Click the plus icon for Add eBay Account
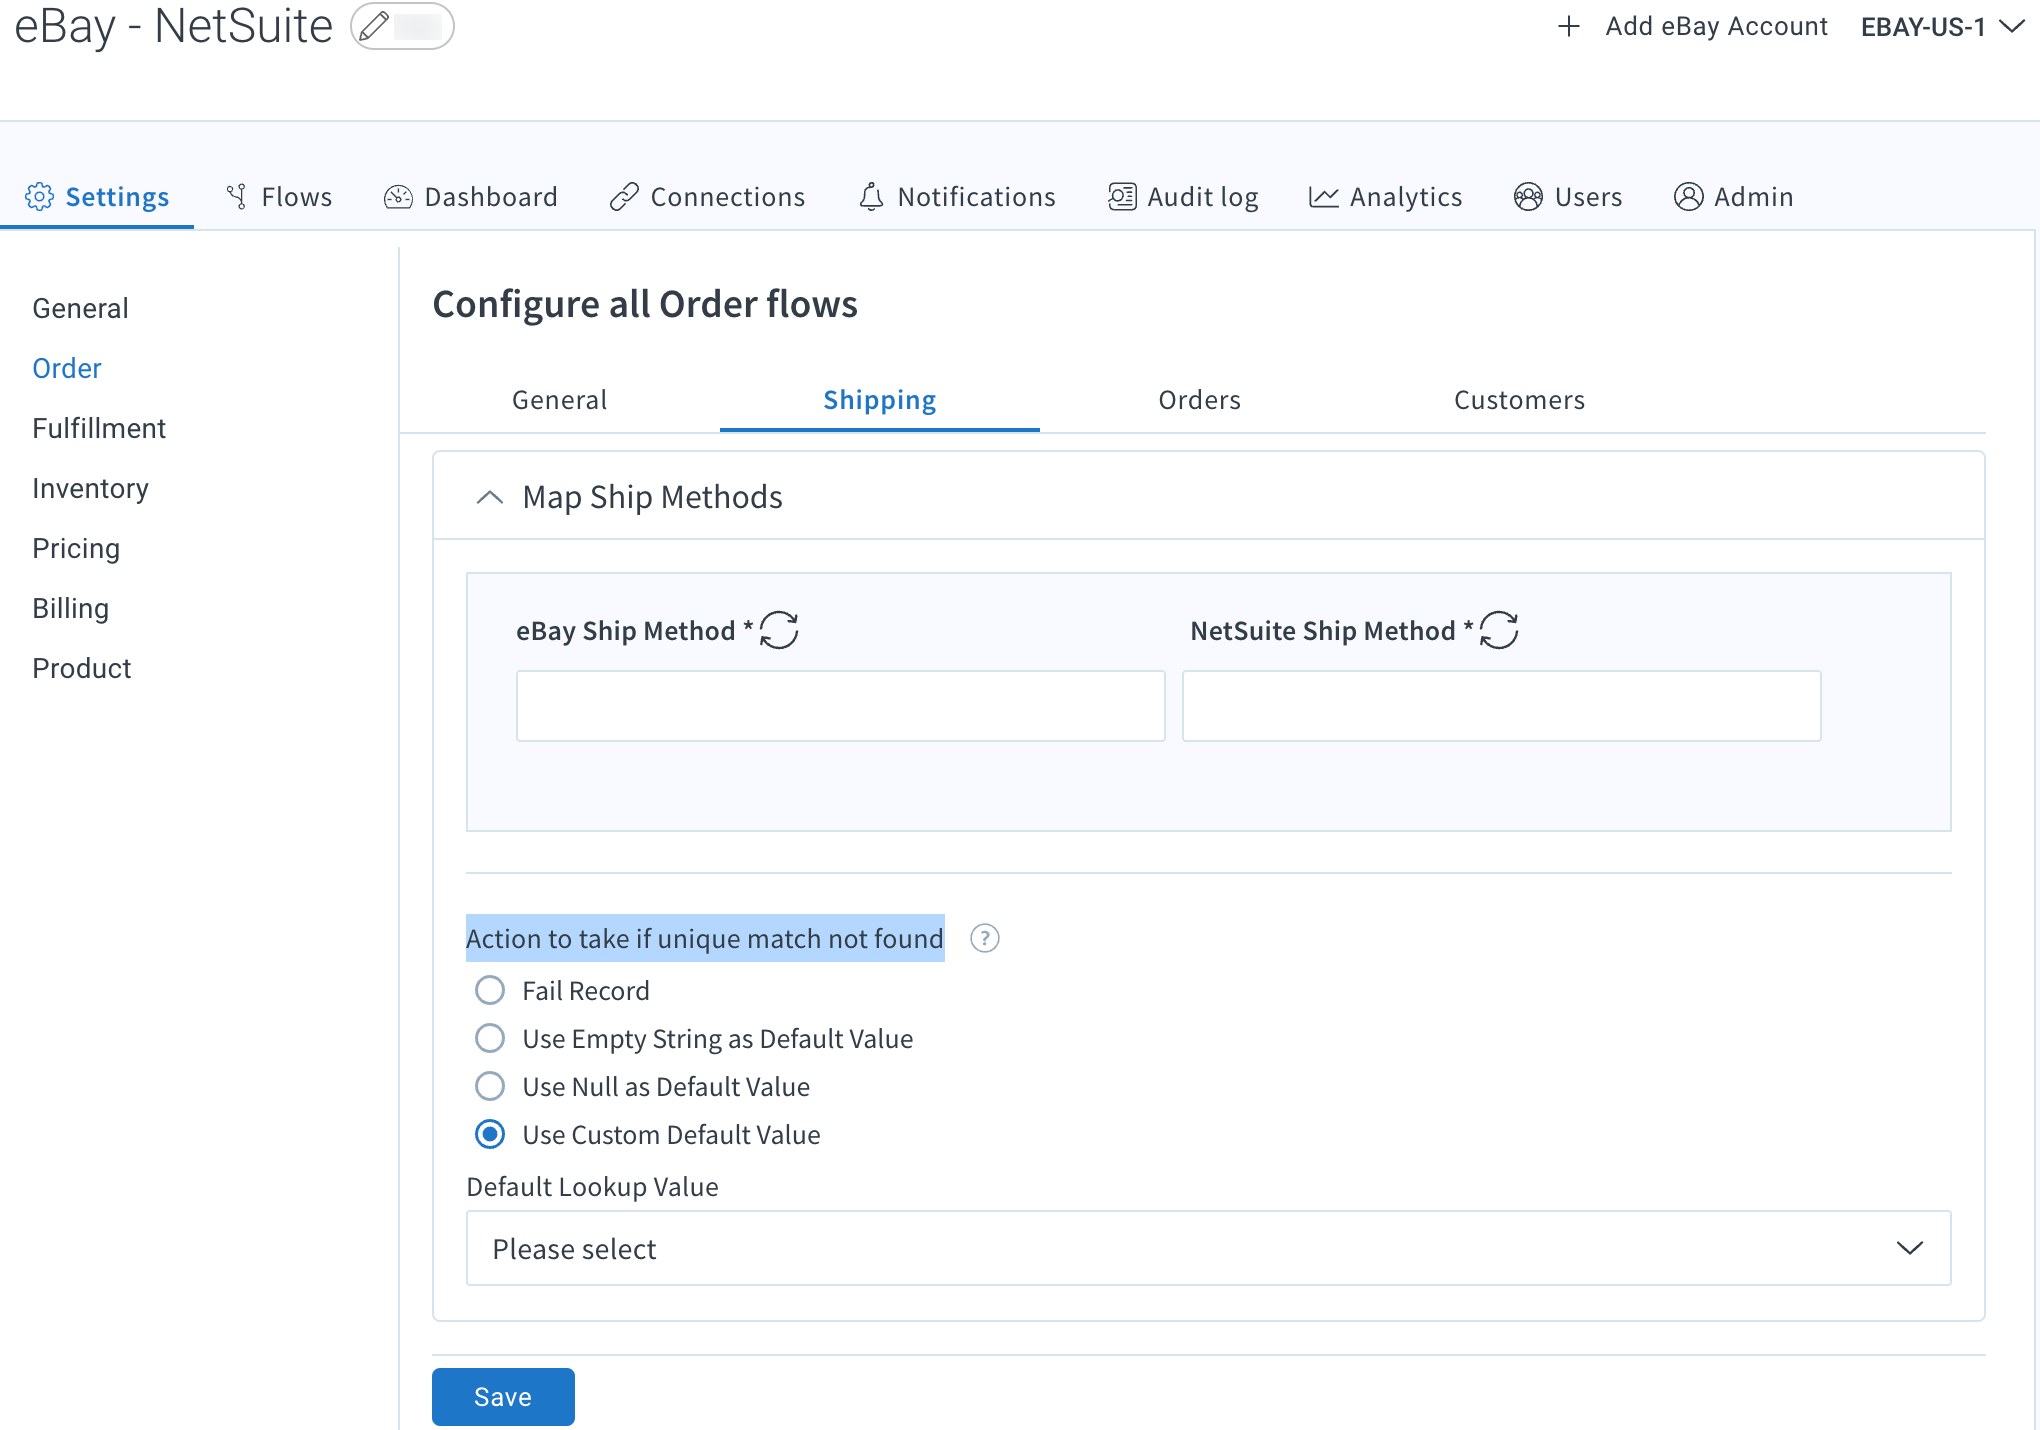2040x1430 pixels. [1569, 26]
